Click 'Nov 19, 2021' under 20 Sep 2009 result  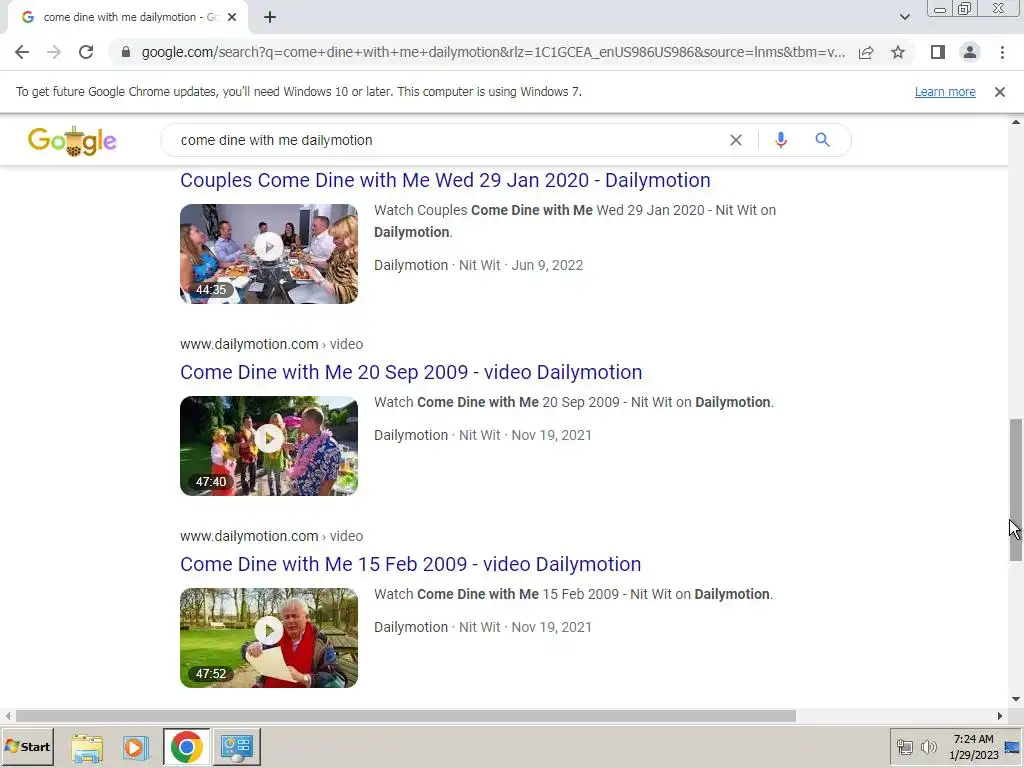click(x=551, y=435)
